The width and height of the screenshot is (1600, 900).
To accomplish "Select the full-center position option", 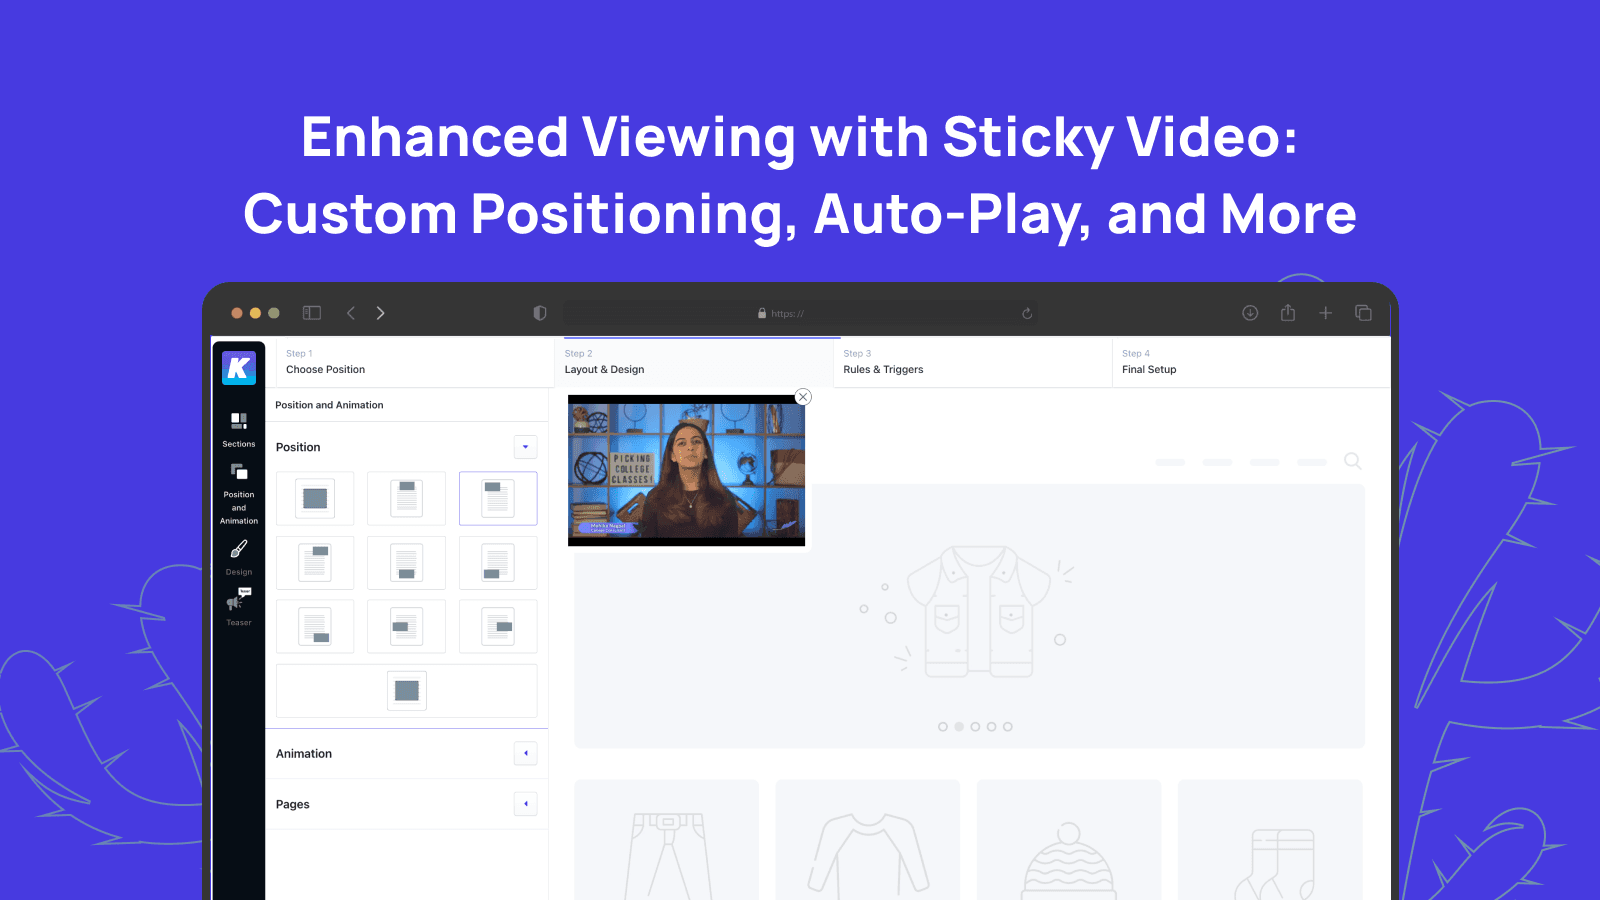I will coord(315,498).
